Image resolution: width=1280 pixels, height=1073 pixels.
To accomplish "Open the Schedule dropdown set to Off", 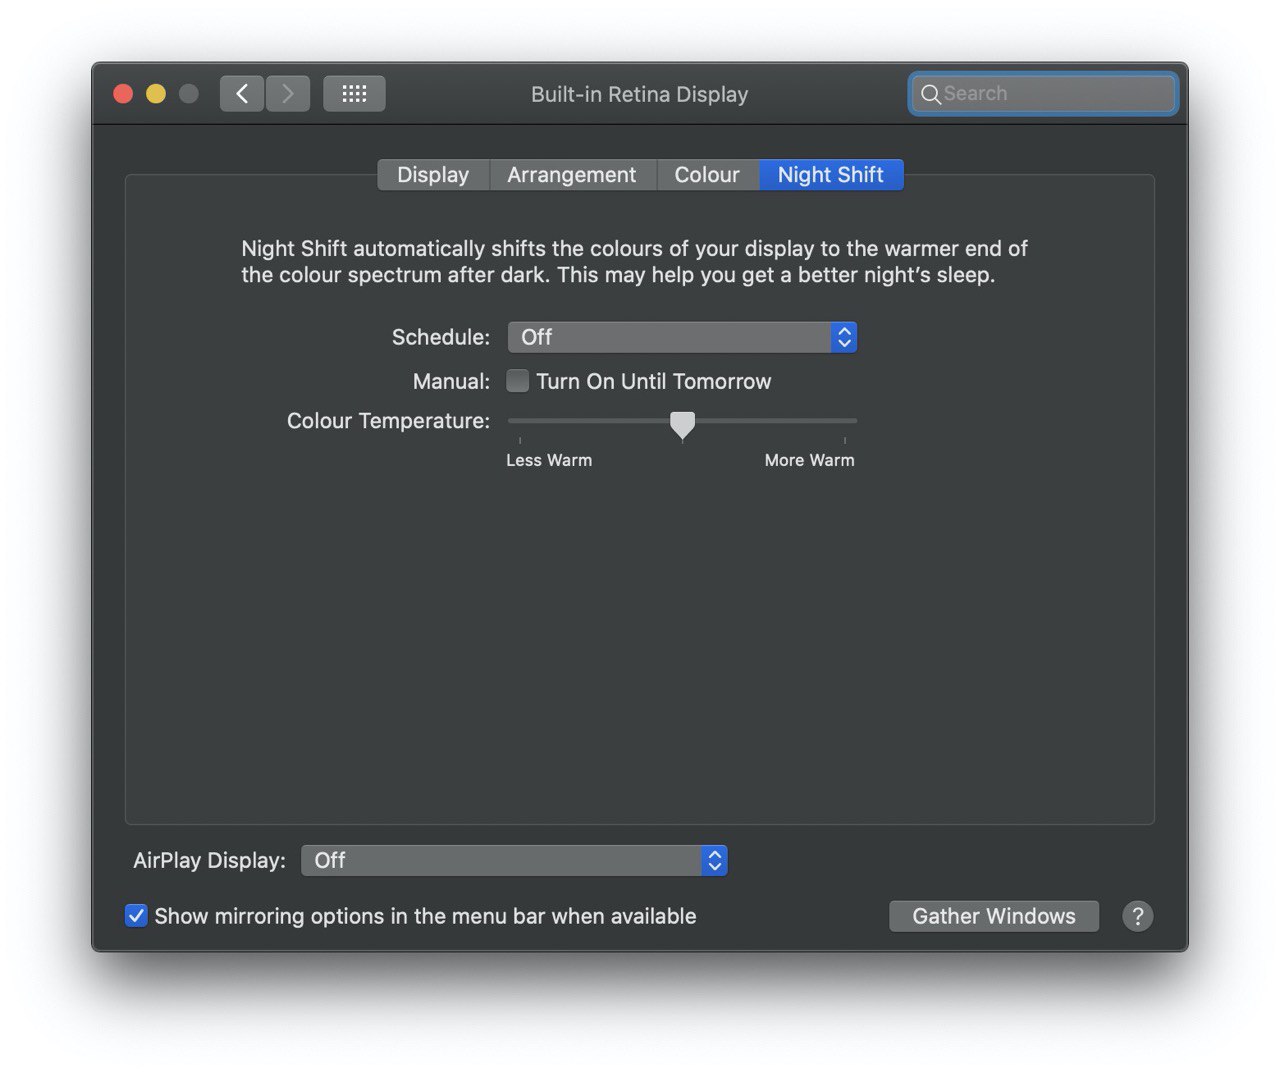I will 682,337.
